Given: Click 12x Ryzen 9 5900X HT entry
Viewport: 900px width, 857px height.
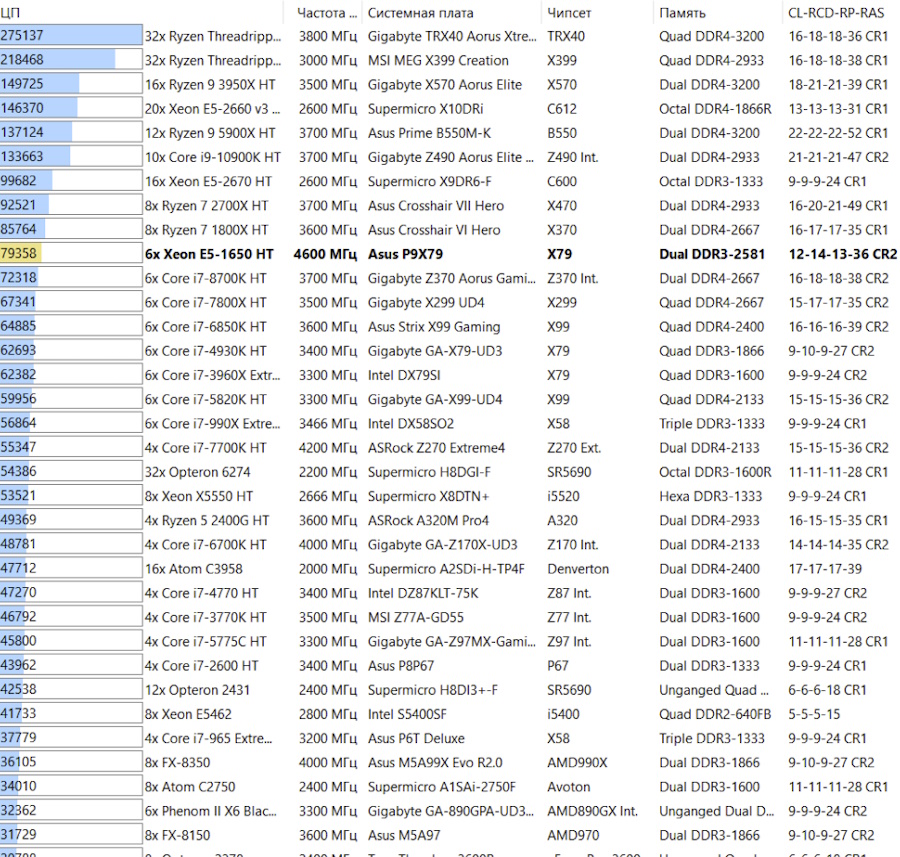Looking at the screenshot, I should pyautogui.click(x=210, y=133).
